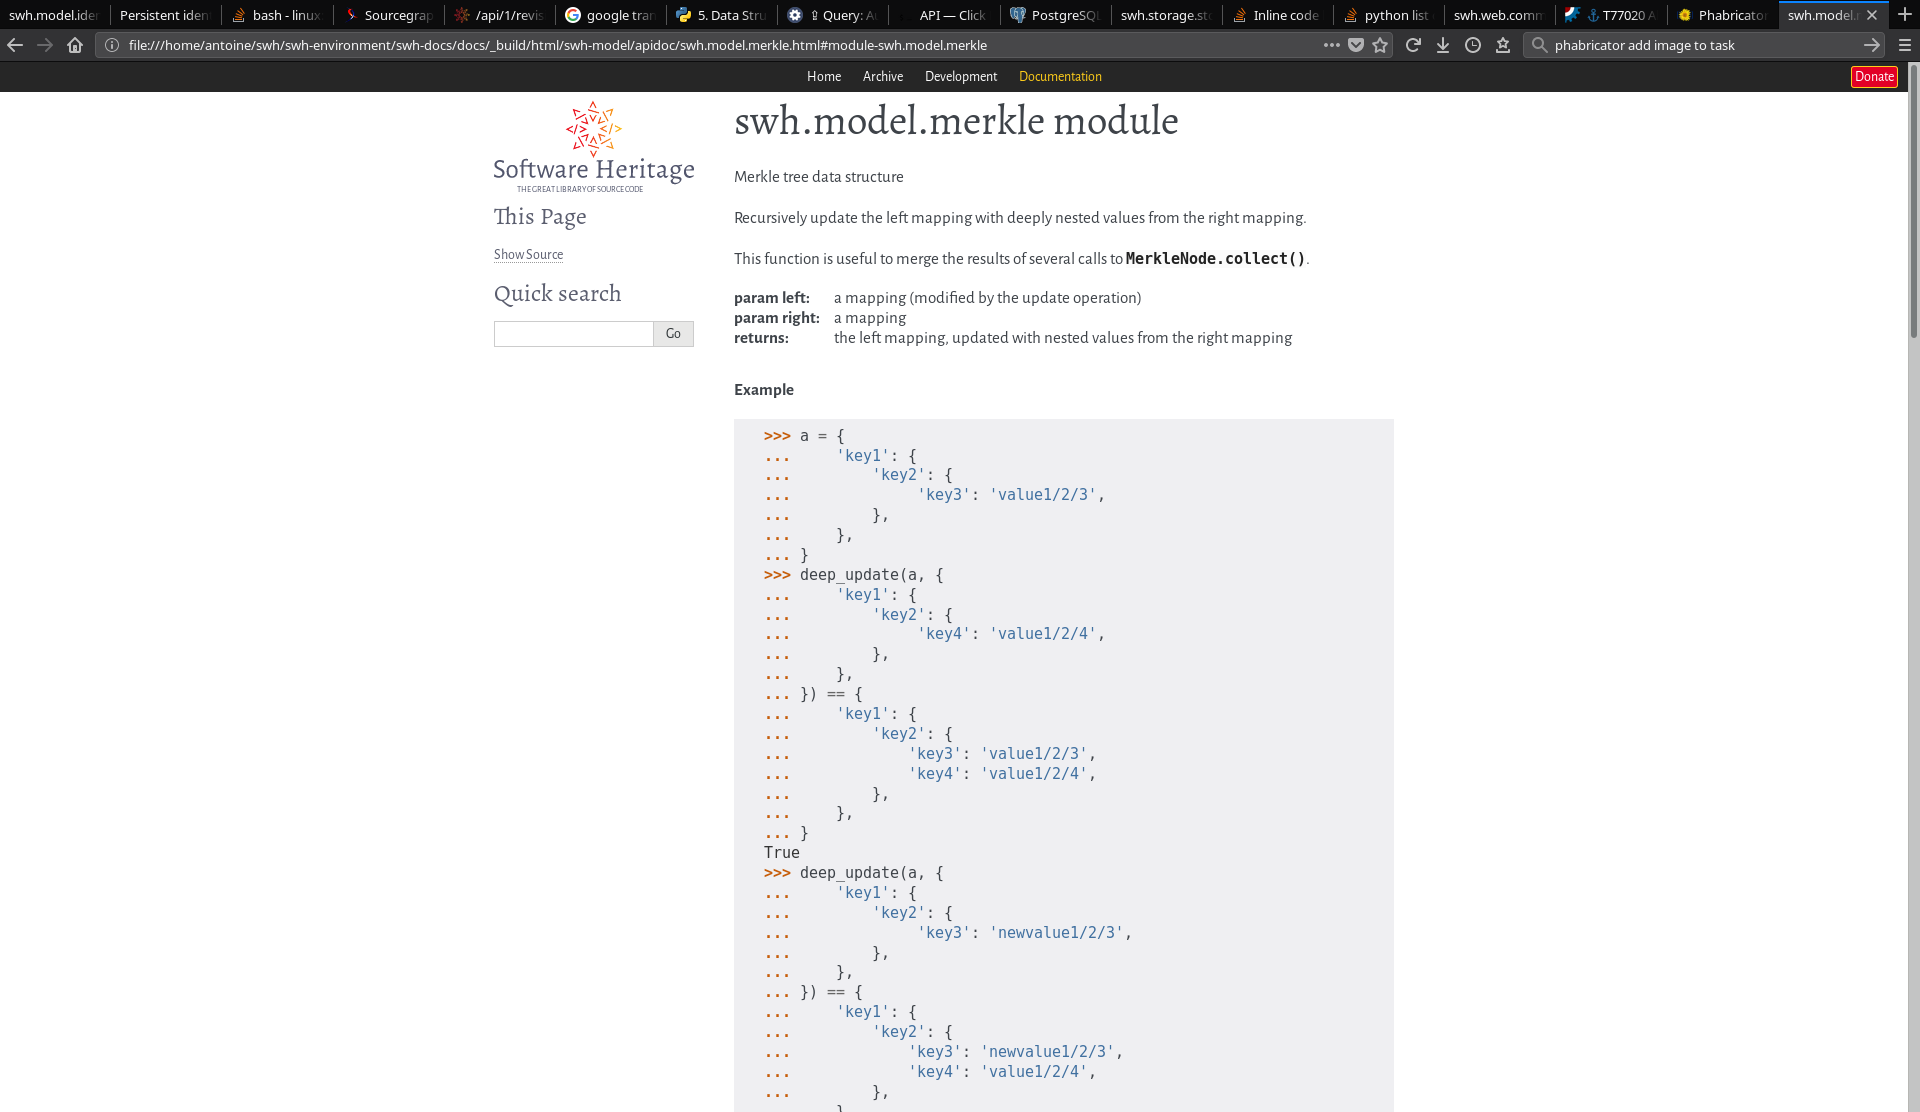This screenshot has height=1112, width=1920.
Task: Click the 'param left:' field label
Action: [772, 298]
